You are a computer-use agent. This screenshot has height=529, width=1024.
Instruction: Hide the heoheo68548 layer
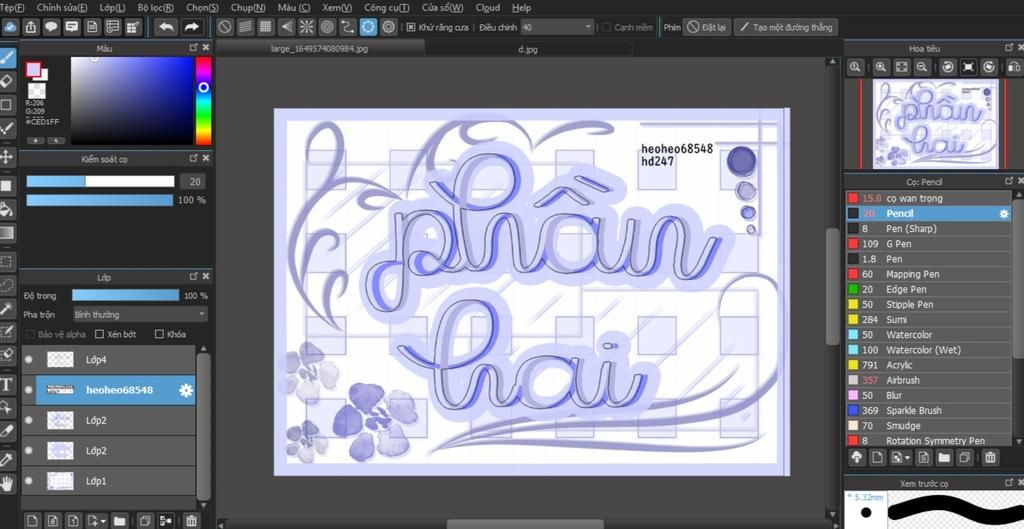click(x=28, y=390)
